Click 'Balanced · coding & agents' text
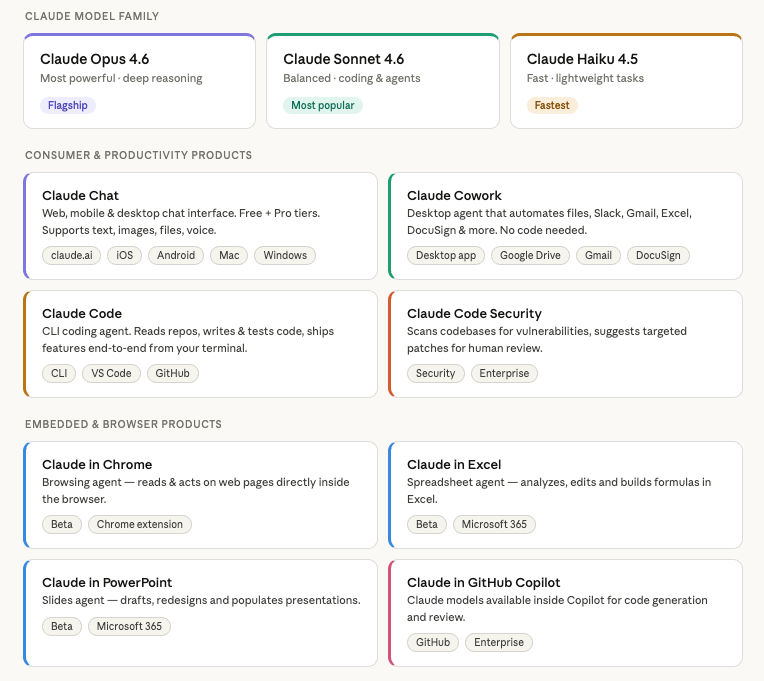764x681 pixels. pos(351,78)
